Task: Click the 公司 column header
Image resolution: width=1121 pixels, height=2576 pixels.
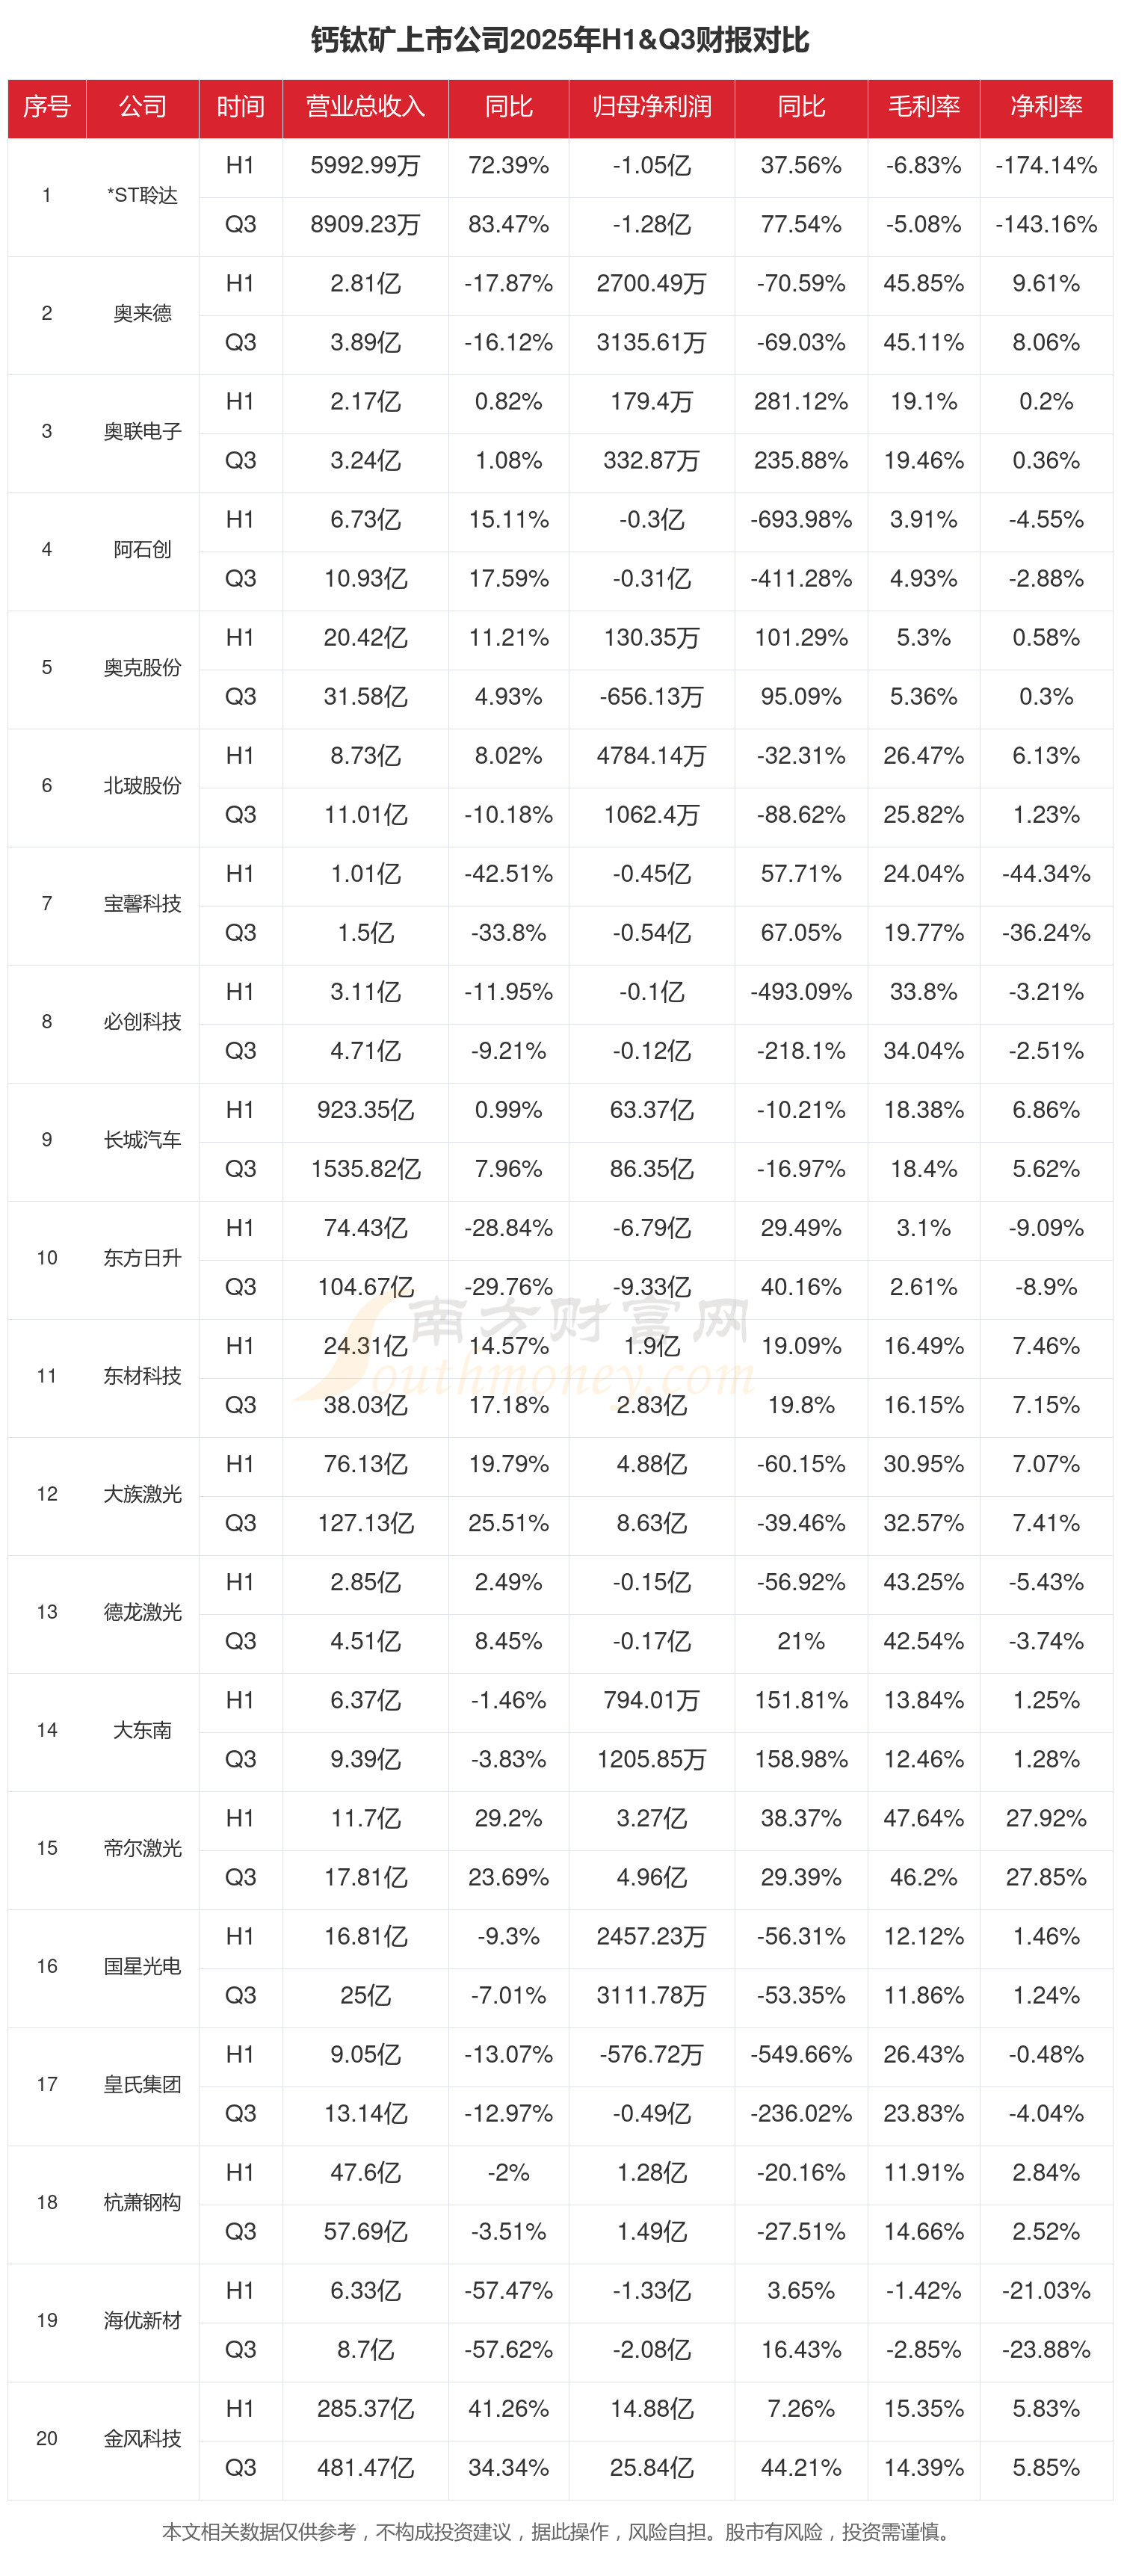Action: (142, 107)
